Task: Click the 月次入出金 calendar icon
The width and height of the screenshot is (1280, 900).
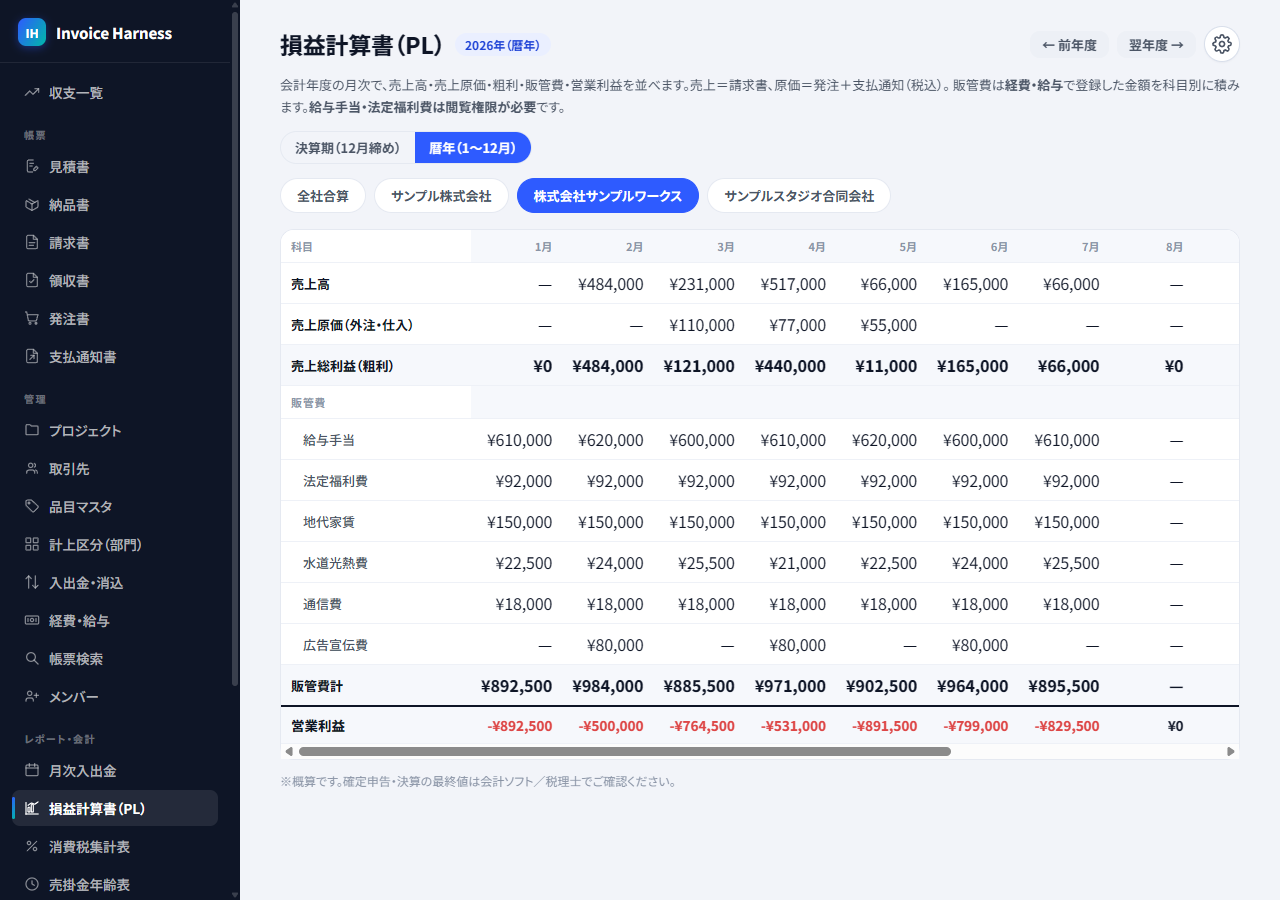Action: coord(32,771)
